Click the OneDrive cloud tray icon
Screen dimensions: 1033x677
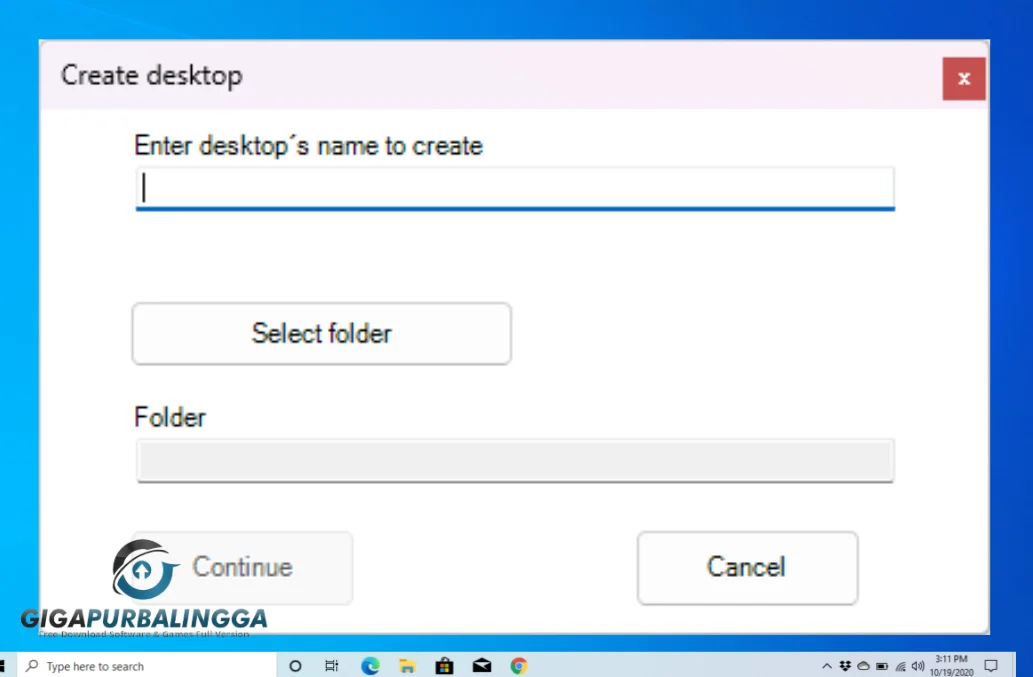point(863,666)
